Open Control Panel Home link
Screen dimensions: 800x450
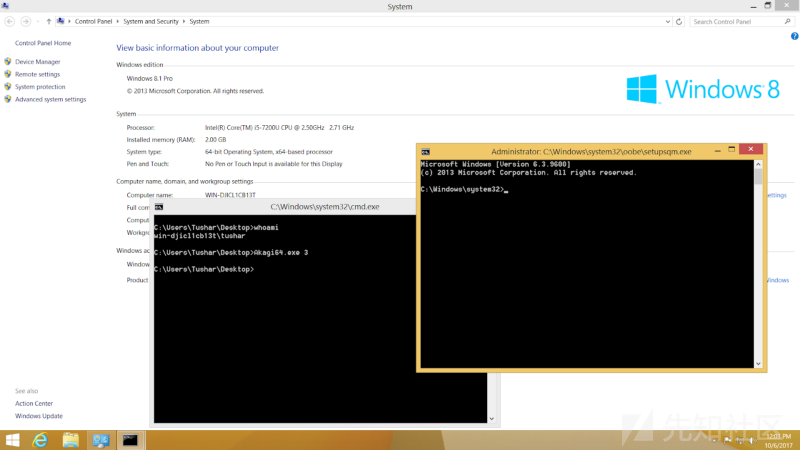(43, 43)
